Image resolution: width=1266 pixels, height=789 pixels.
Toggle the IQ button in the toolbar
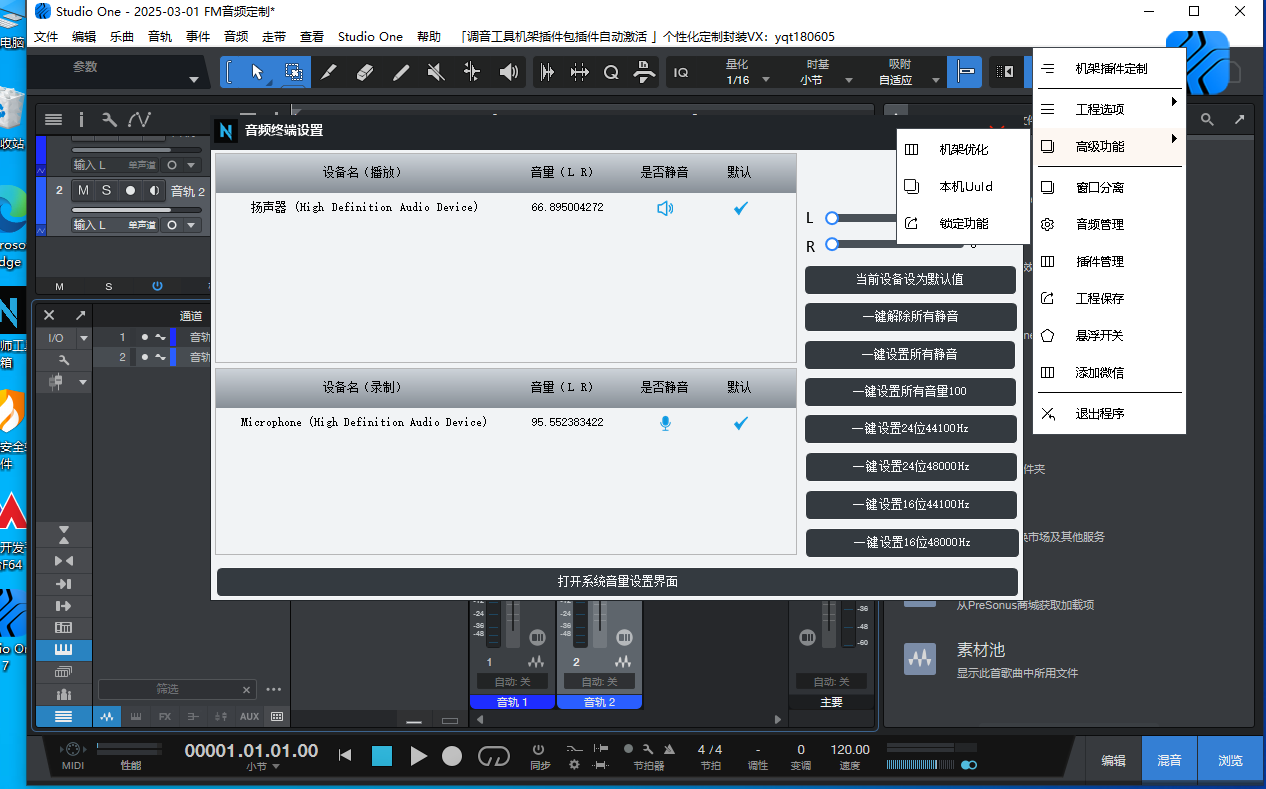click(680, 71)
